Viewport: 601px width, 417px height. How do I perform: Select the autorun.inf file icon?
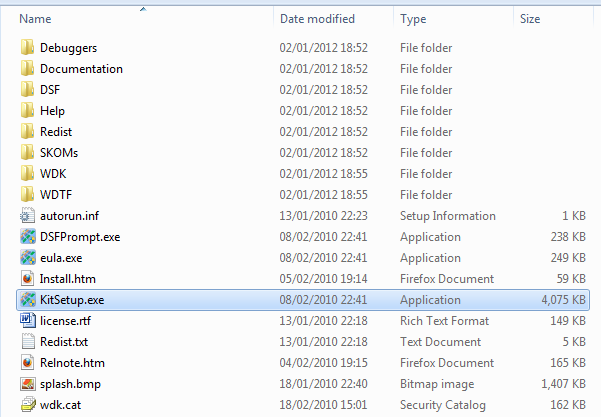point(27,216)
